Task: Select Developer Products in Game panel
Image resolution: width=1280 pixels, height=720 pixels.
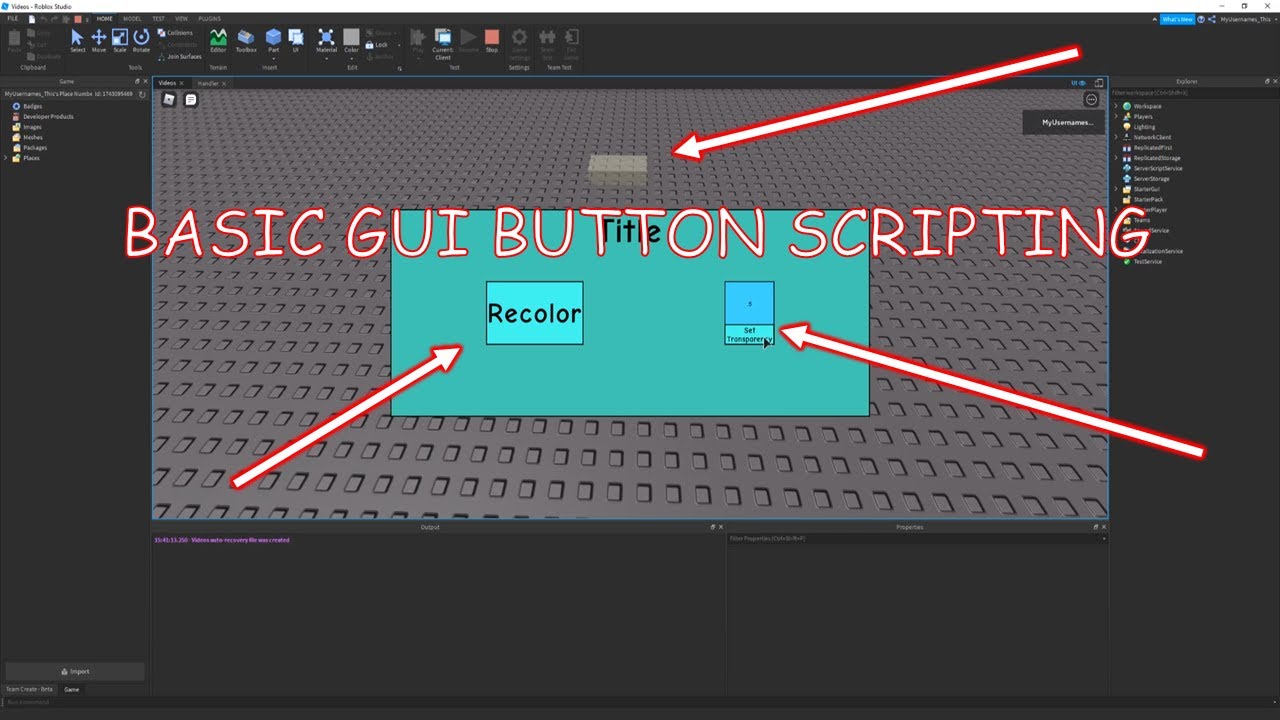Action: tap(48, 116)
